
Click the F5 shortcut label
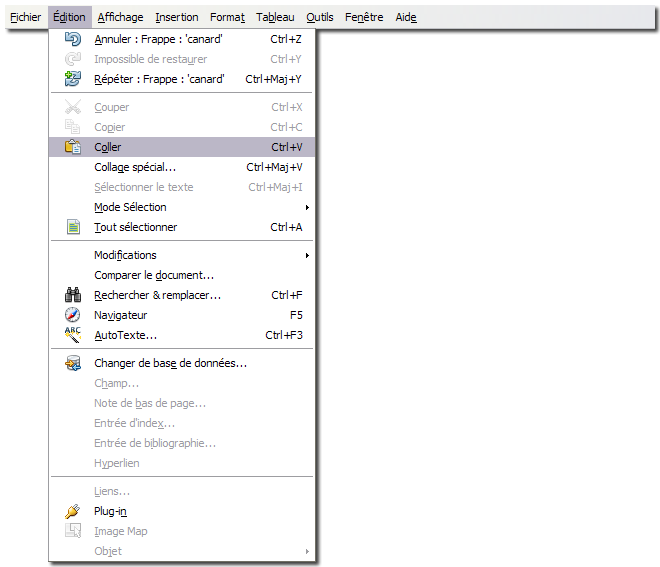[x=296, y=315]
